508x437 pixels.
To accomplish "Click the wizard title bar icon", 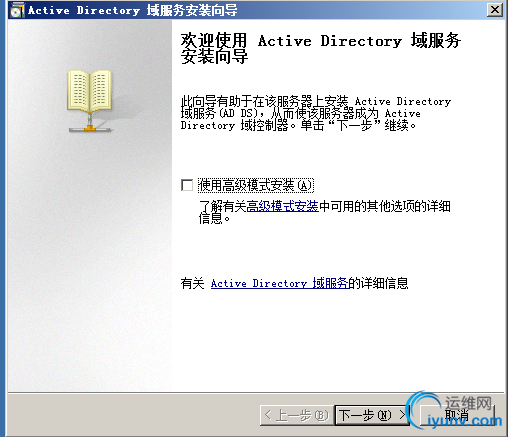I will [x=17, y=10].
